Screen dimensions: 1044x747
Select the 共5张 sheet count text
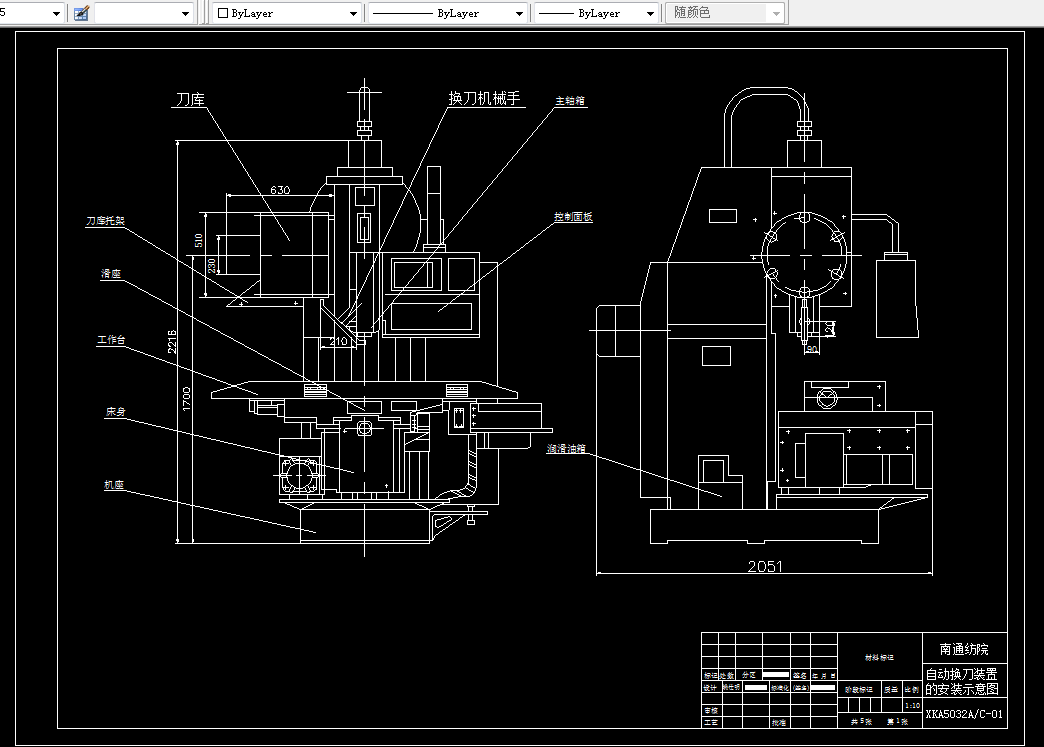pos(861,722)
